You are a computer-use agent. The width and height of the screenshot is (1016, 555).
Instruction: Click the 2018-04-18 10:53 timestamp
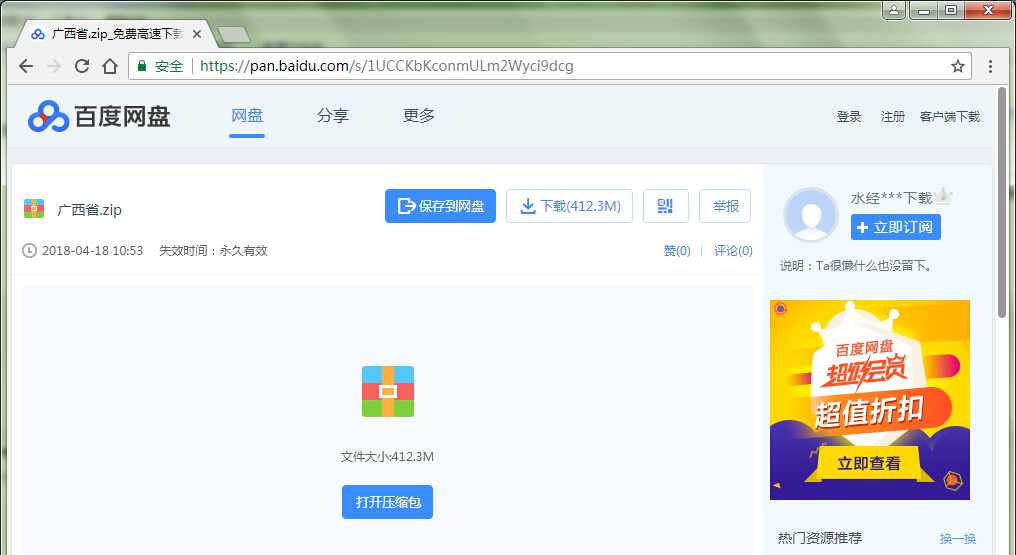click(93, 251)
